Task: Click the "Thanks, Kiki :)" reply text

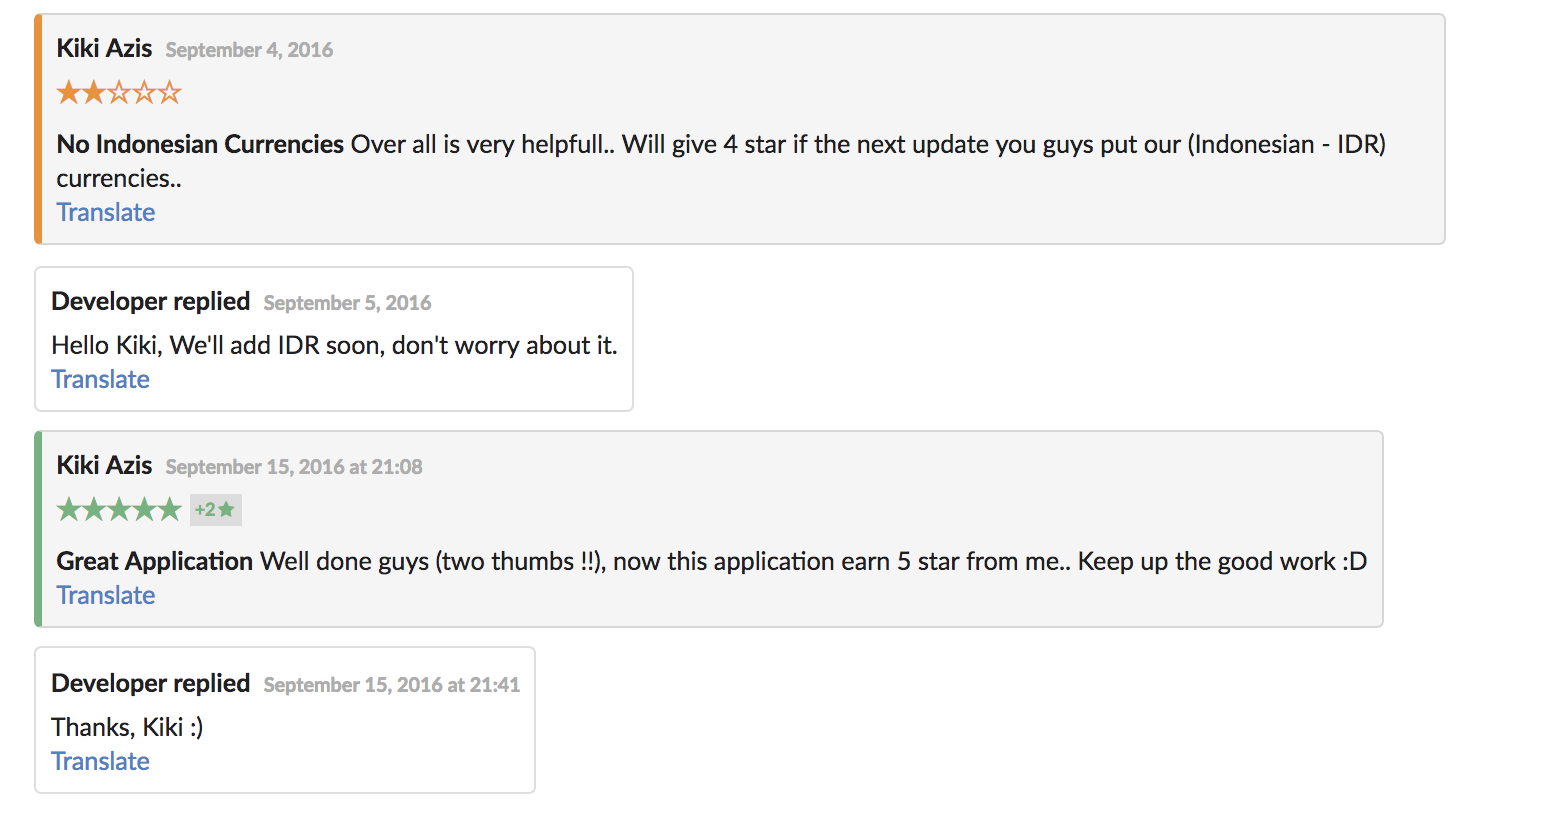Action: coord(127,727)
